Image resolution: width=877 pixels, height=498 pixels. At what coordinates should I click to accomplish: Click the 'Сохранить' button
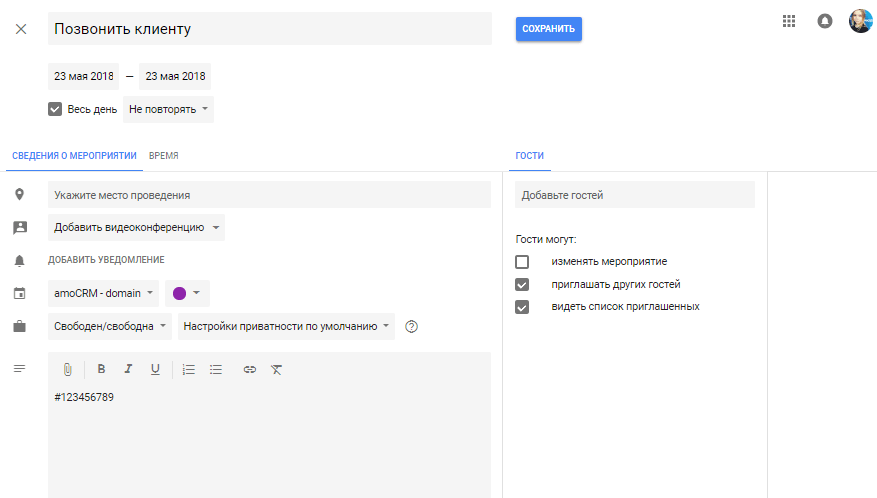548,29
